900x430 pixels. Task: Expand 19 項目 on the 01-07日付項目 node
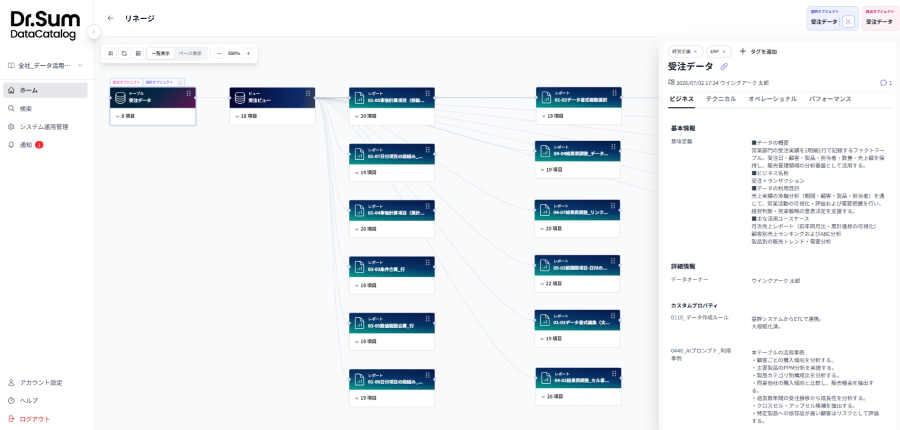pyautogui.click(x=368, y=172)
